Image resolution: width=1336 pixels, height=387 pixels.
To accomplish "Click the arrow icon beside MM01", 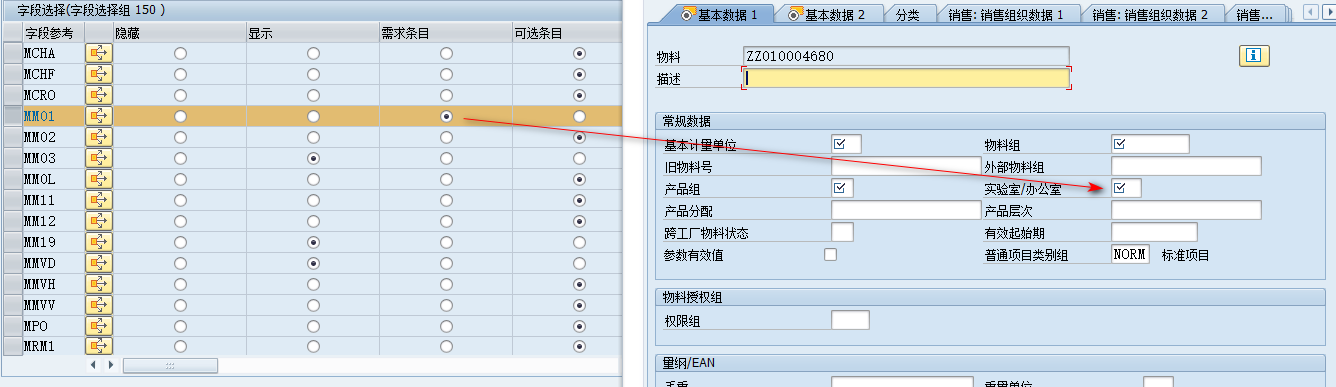I will coord(99,116).
